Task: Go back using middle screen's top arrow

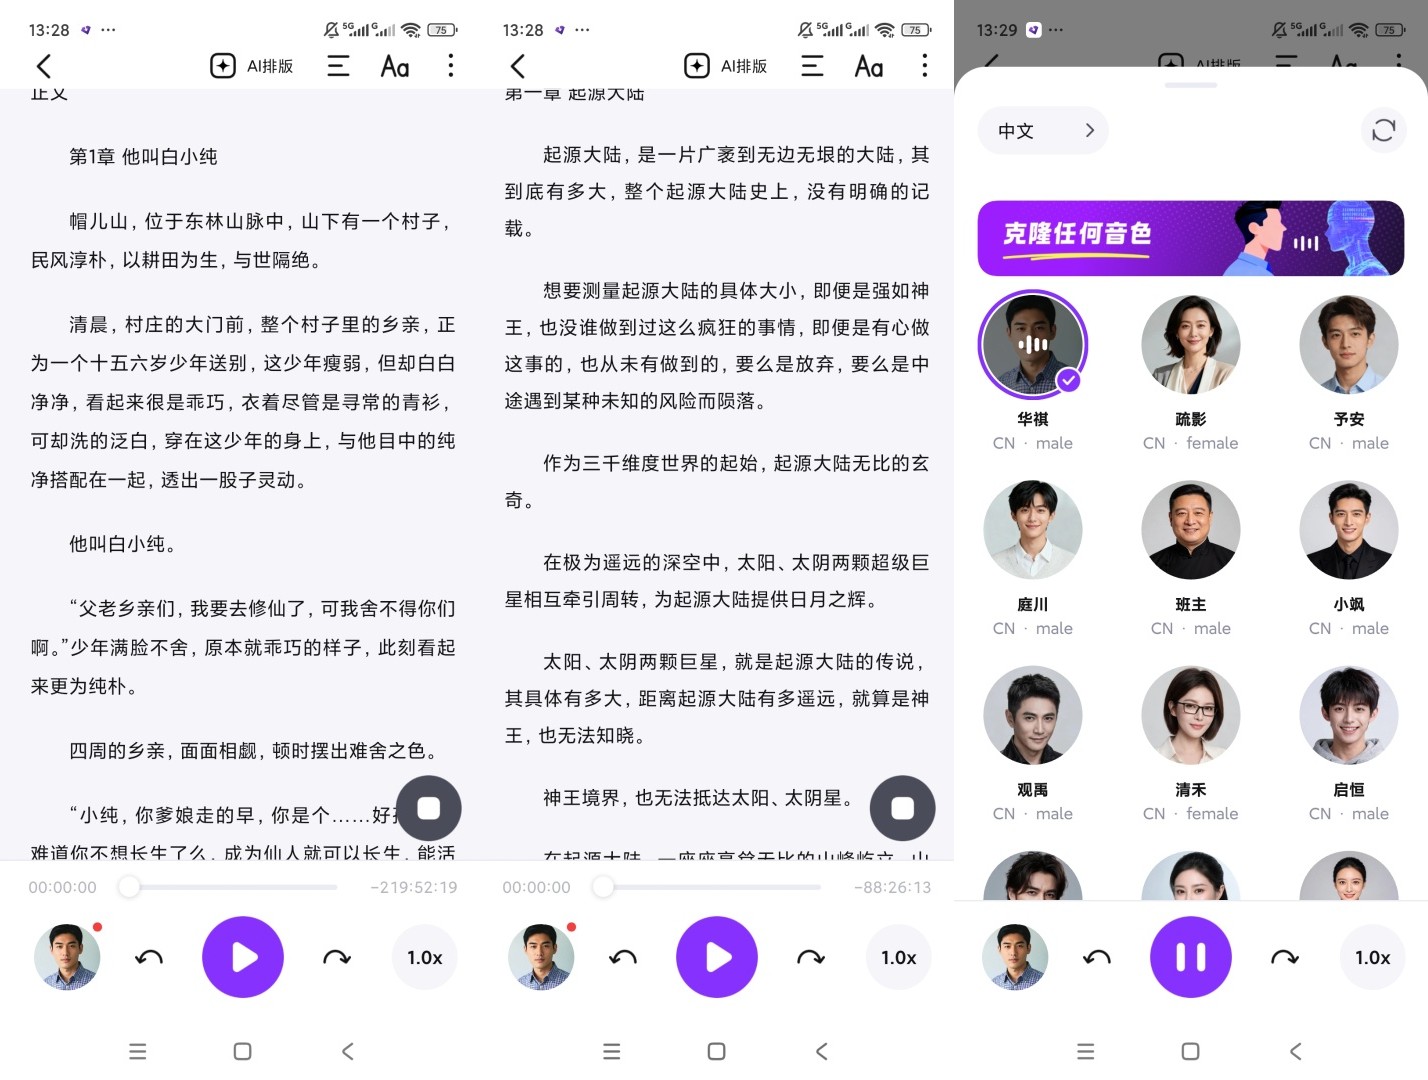Action: [517, 67]
